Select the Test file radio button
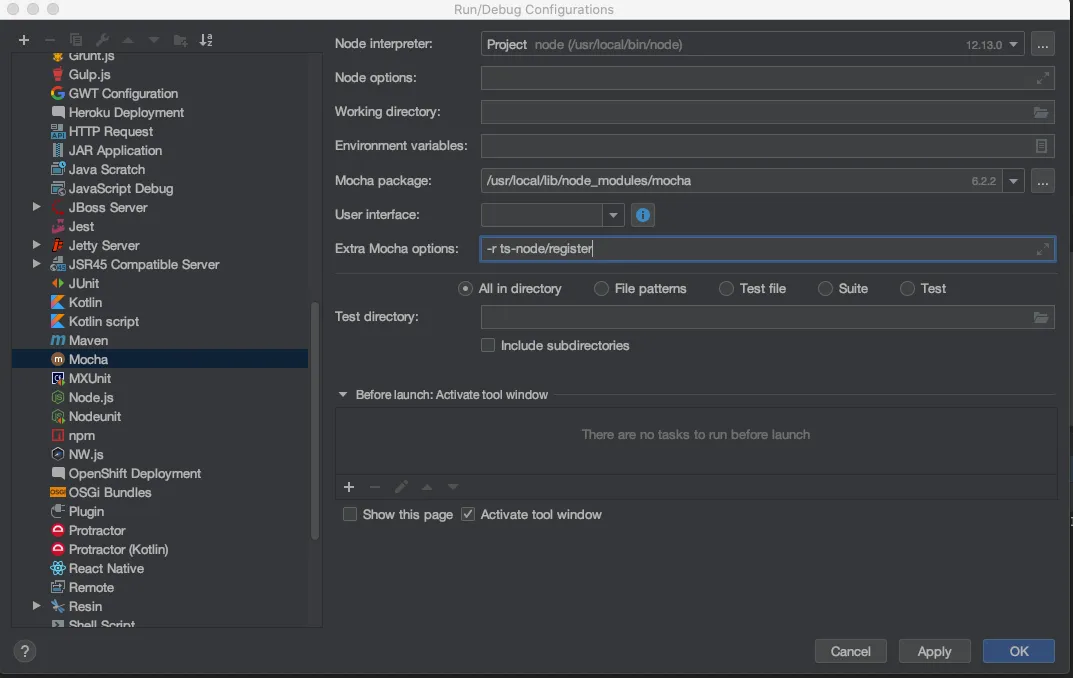 tap(726, 289)
